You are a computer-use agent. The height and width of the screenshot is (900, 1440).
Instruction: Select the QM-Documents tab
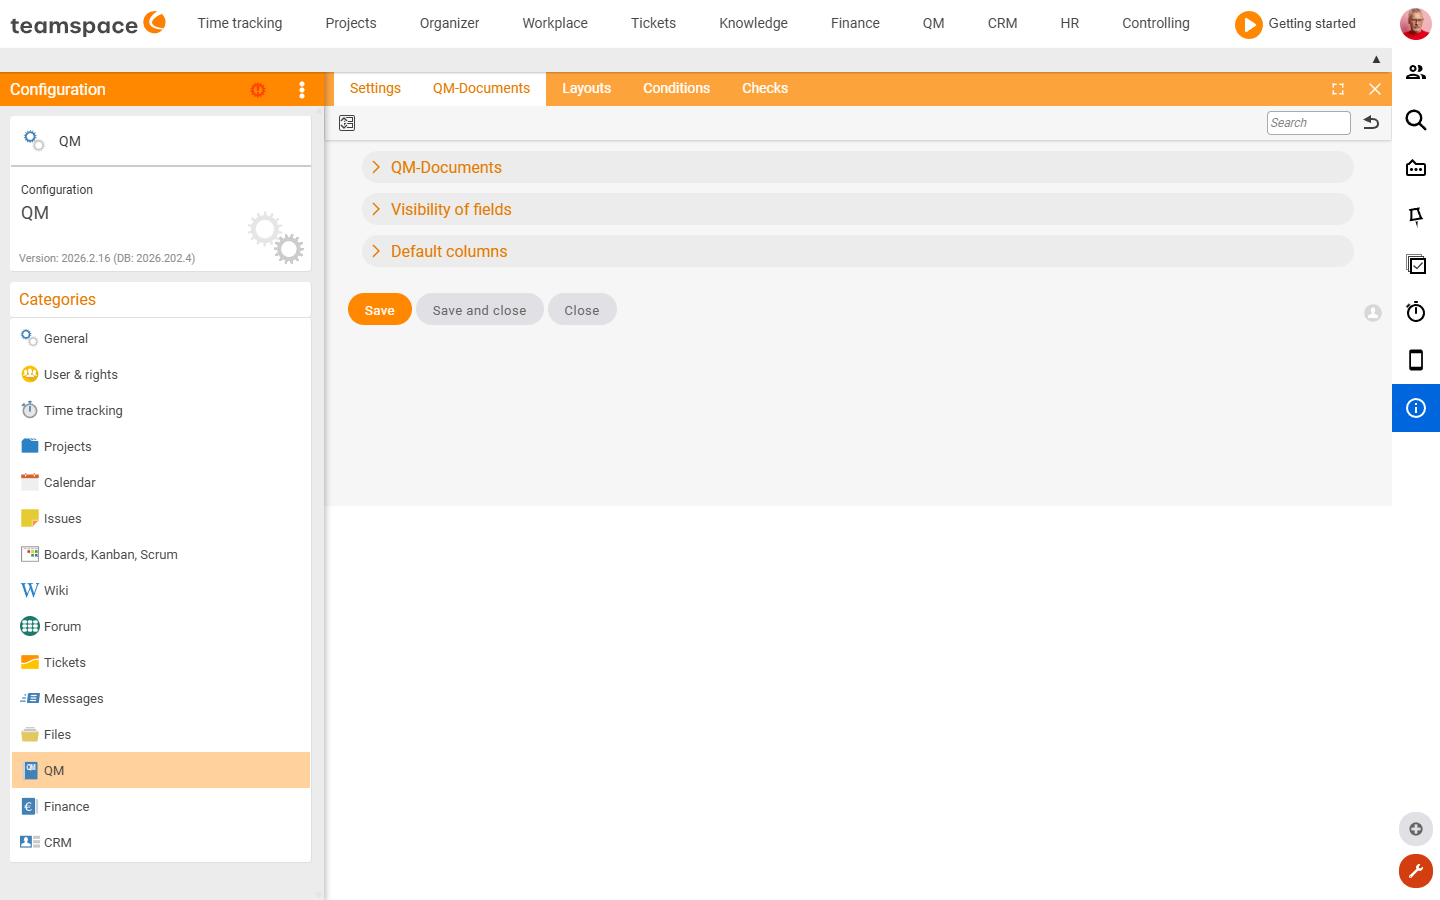[x=481, y=89]
